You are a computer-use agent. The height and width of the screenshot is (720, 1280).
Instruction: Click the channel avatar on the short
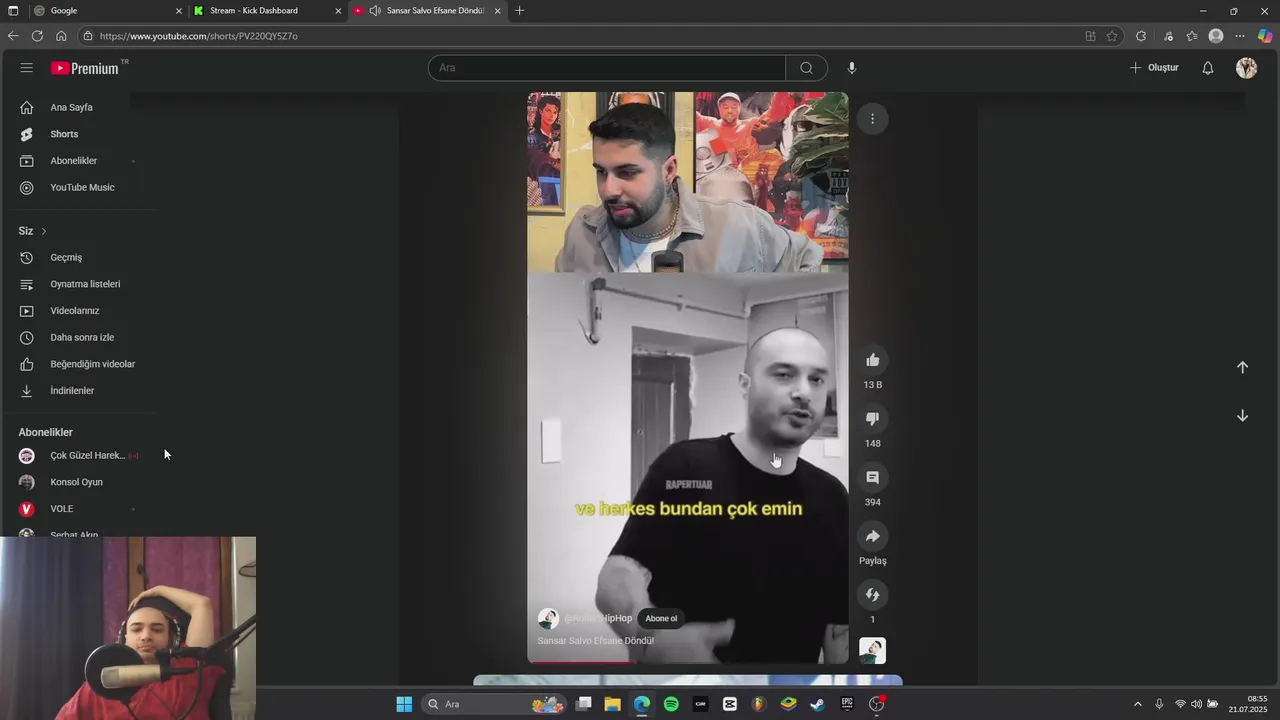click(x=548, y=618)
